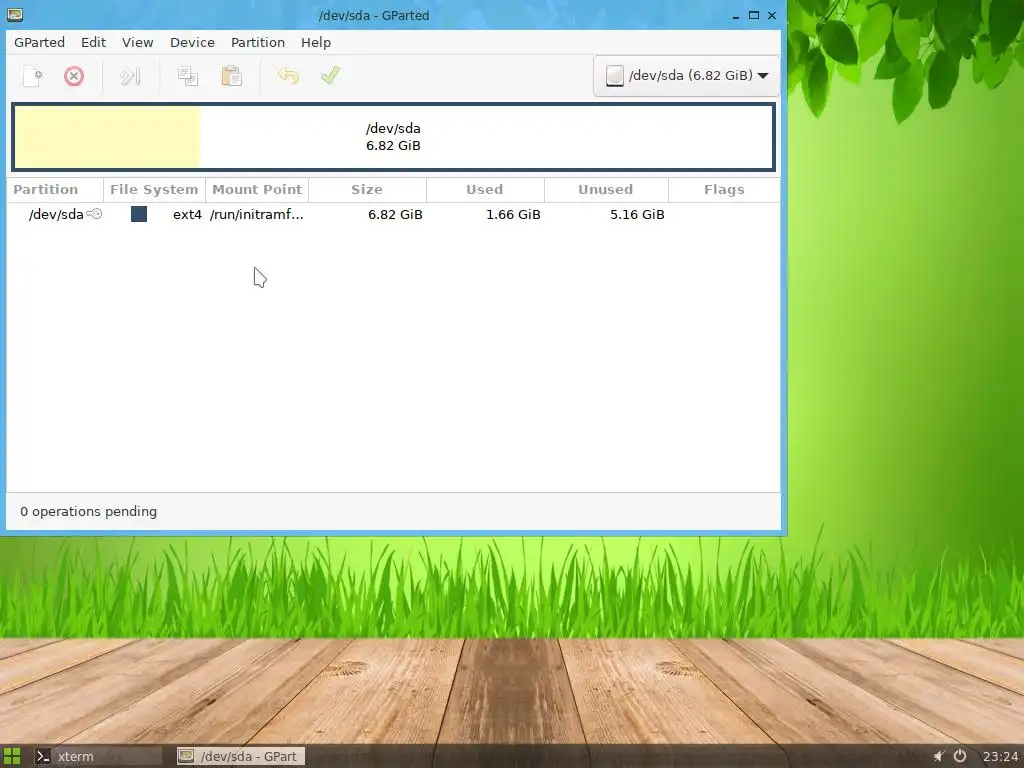Click the Copy partition toolbar icon

[x=188, y=76]
